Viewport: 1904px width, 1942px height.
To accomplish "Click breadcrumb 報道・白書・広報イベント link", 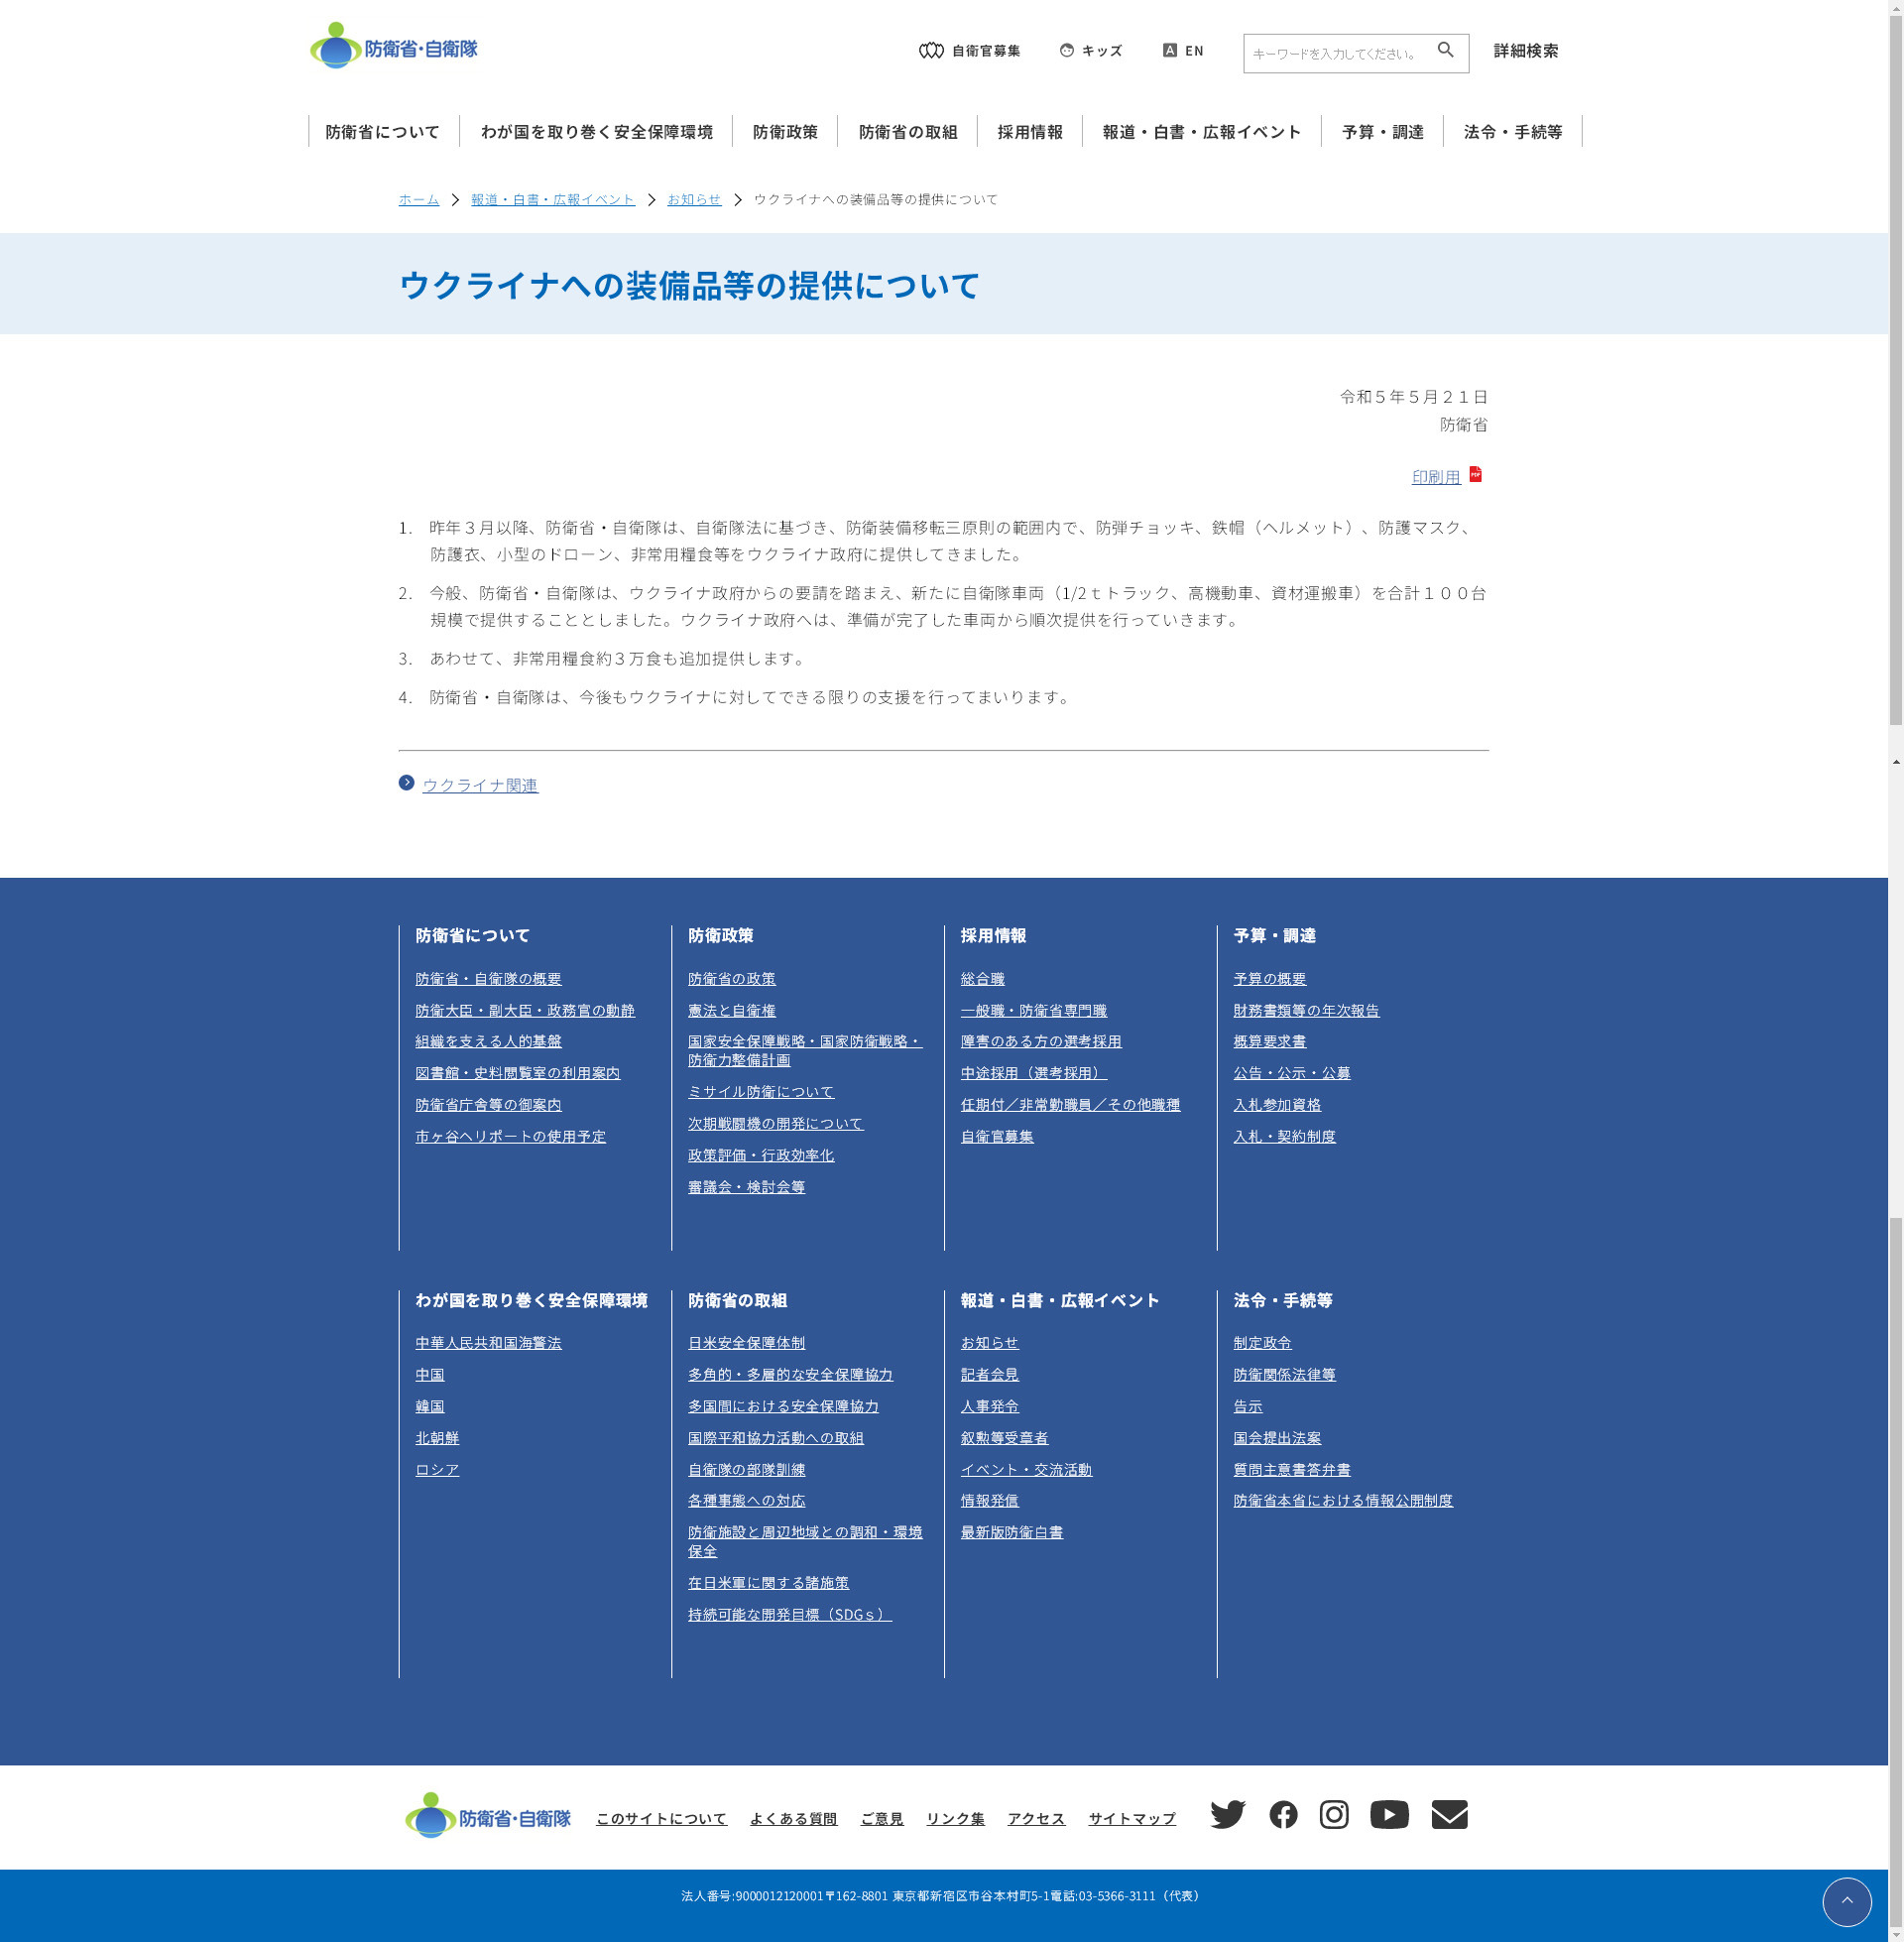I will pyautogui.click(x=553, y=199).
